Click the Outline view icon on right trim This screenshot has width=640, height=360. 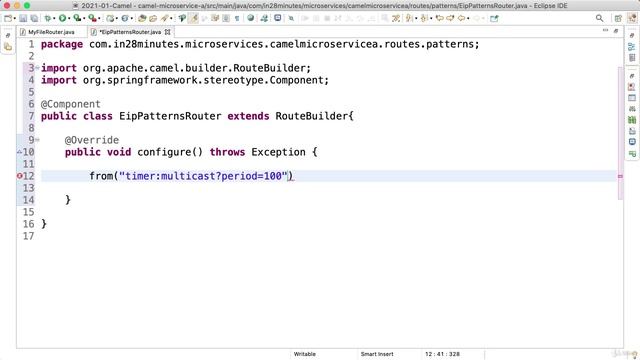(x=632, y=47)
